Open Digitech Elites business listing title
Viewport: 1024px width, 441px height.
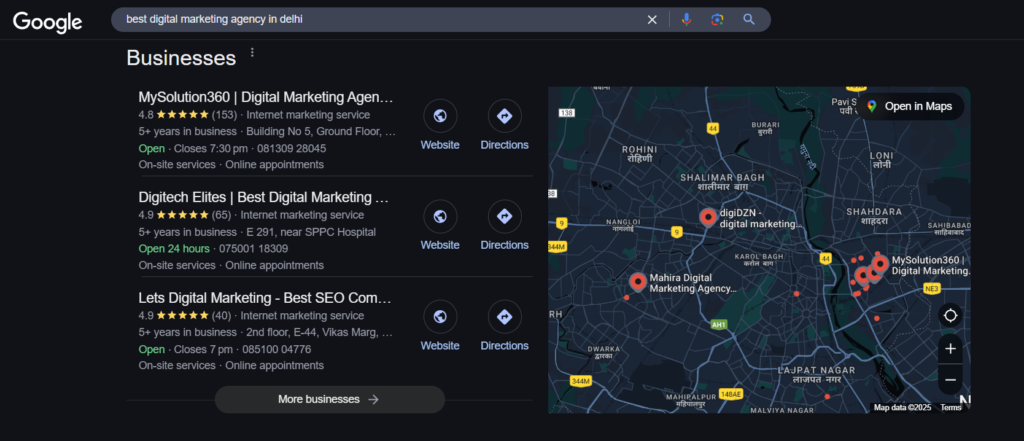click(264, 197)
